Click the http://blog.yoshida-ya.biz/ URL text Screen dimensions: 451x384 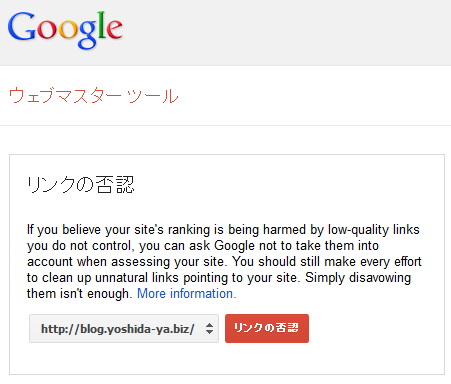pyautogui.click(x=118, y=329)
